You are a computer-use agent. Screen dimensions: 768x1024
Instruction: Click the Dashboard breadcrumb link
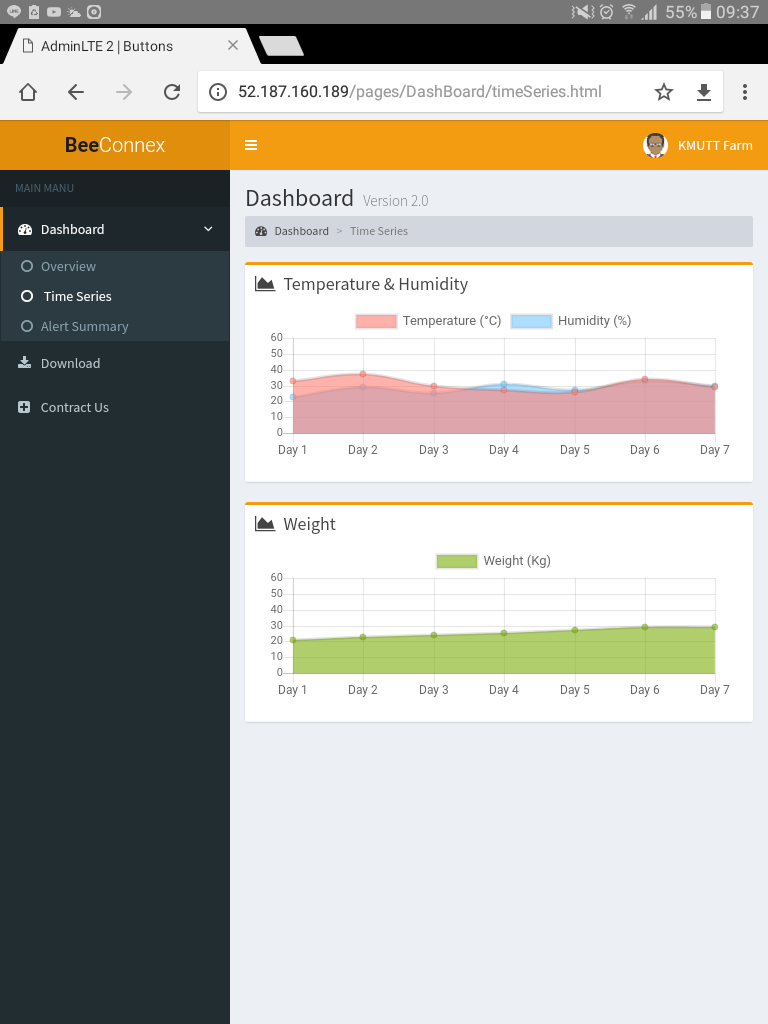pos(301,231)
